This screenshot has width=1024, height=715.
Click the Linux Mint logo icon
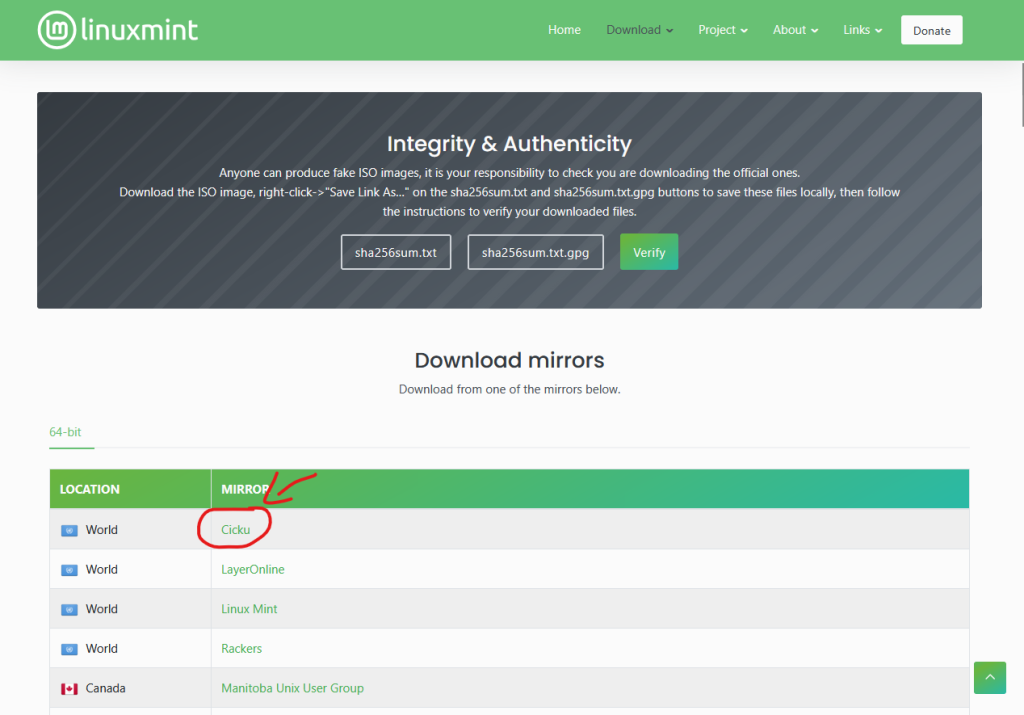(x=57, y=30)
